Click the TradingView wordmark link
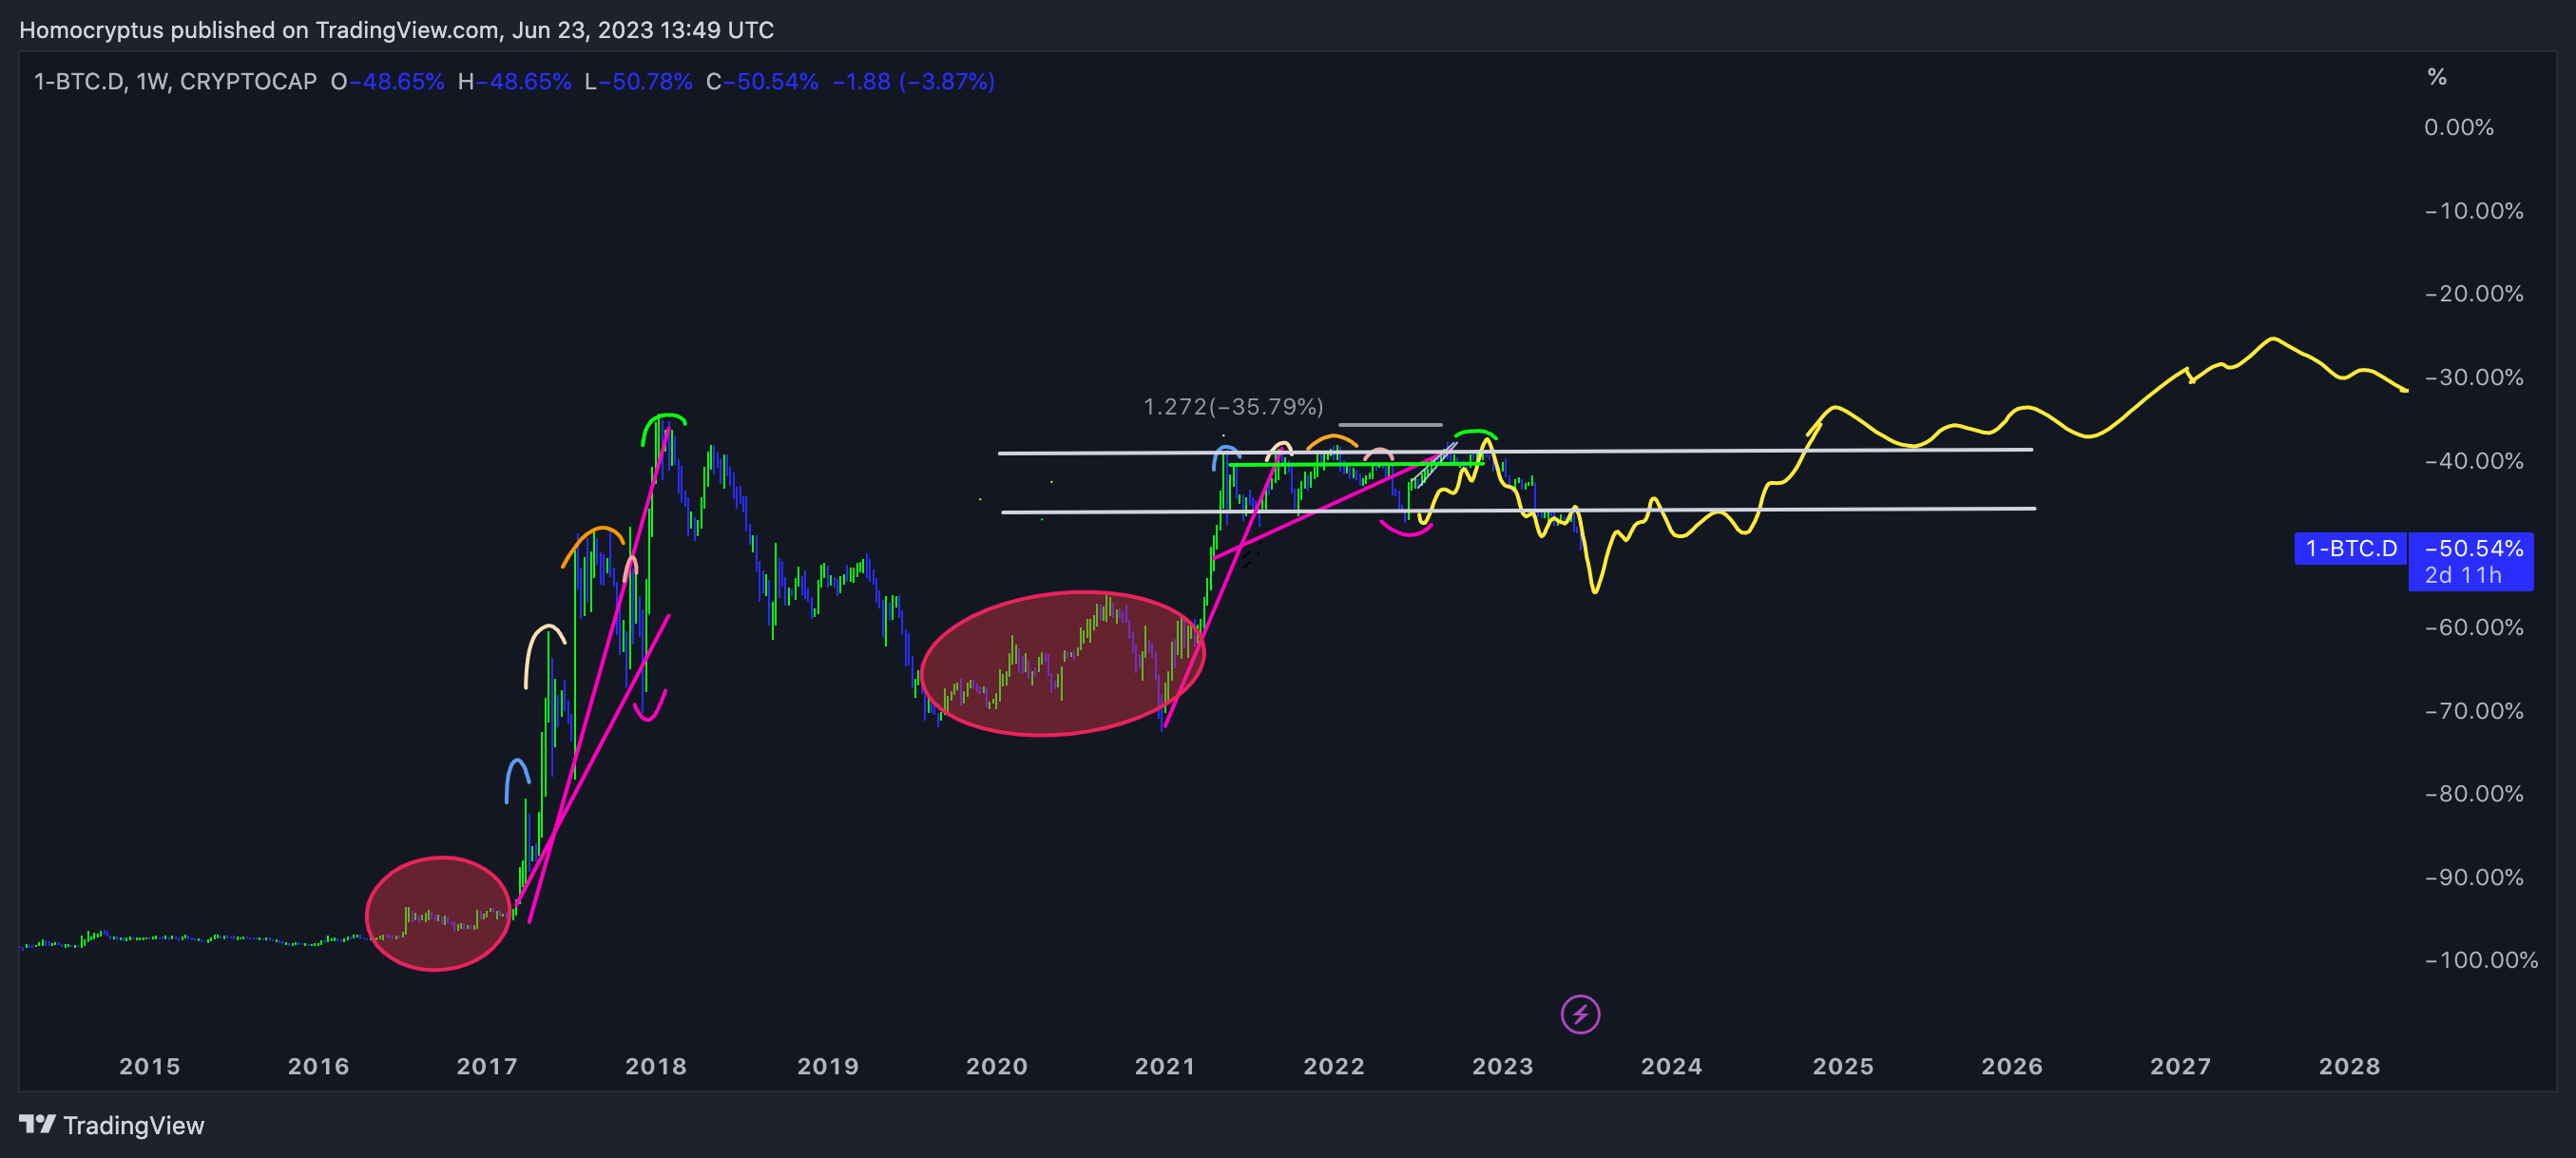Viewport: 2576px width, 1158px height. coord(133,1126)
